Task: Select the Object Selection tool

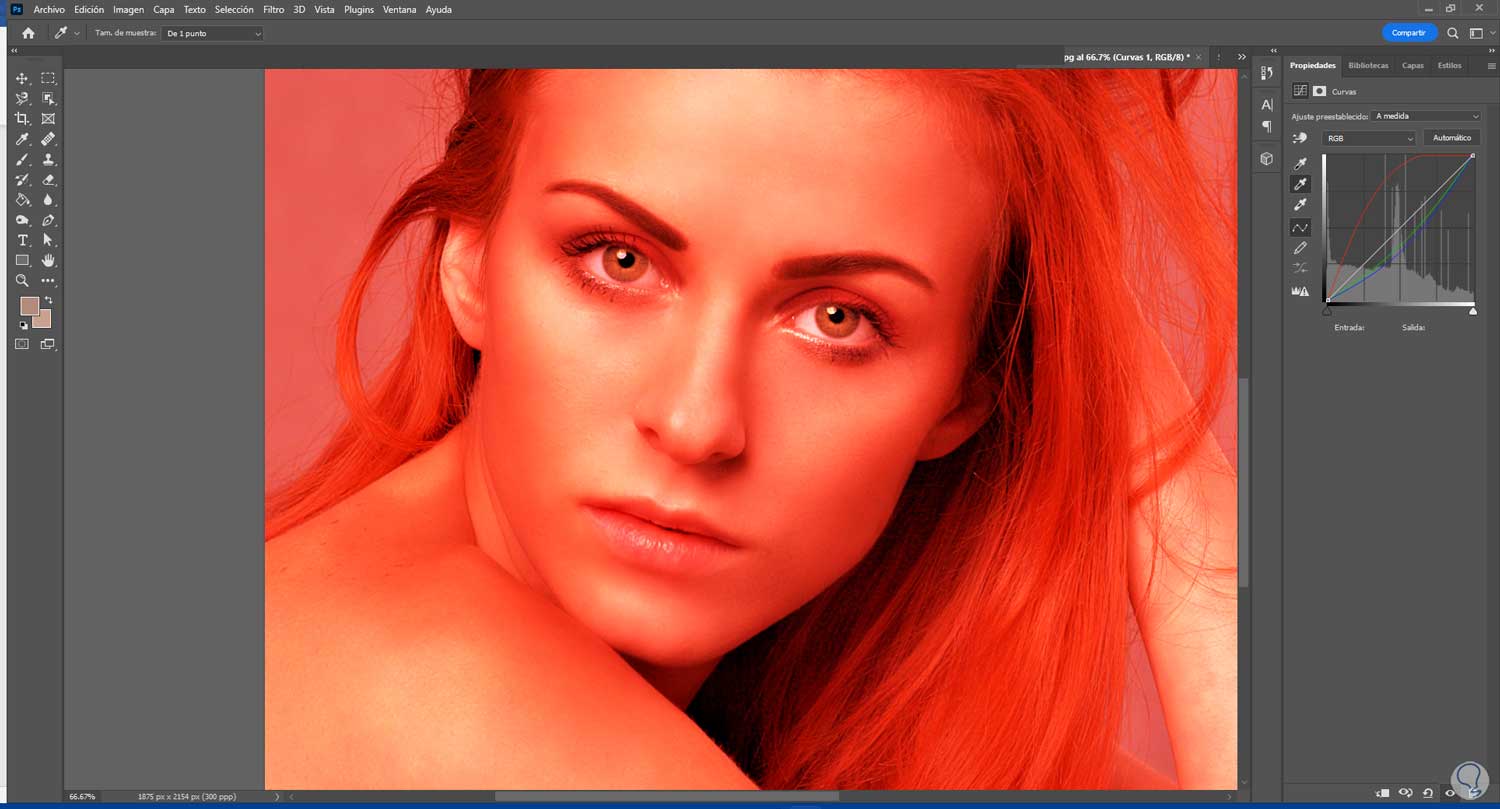Action: click(x=48, y=99)
